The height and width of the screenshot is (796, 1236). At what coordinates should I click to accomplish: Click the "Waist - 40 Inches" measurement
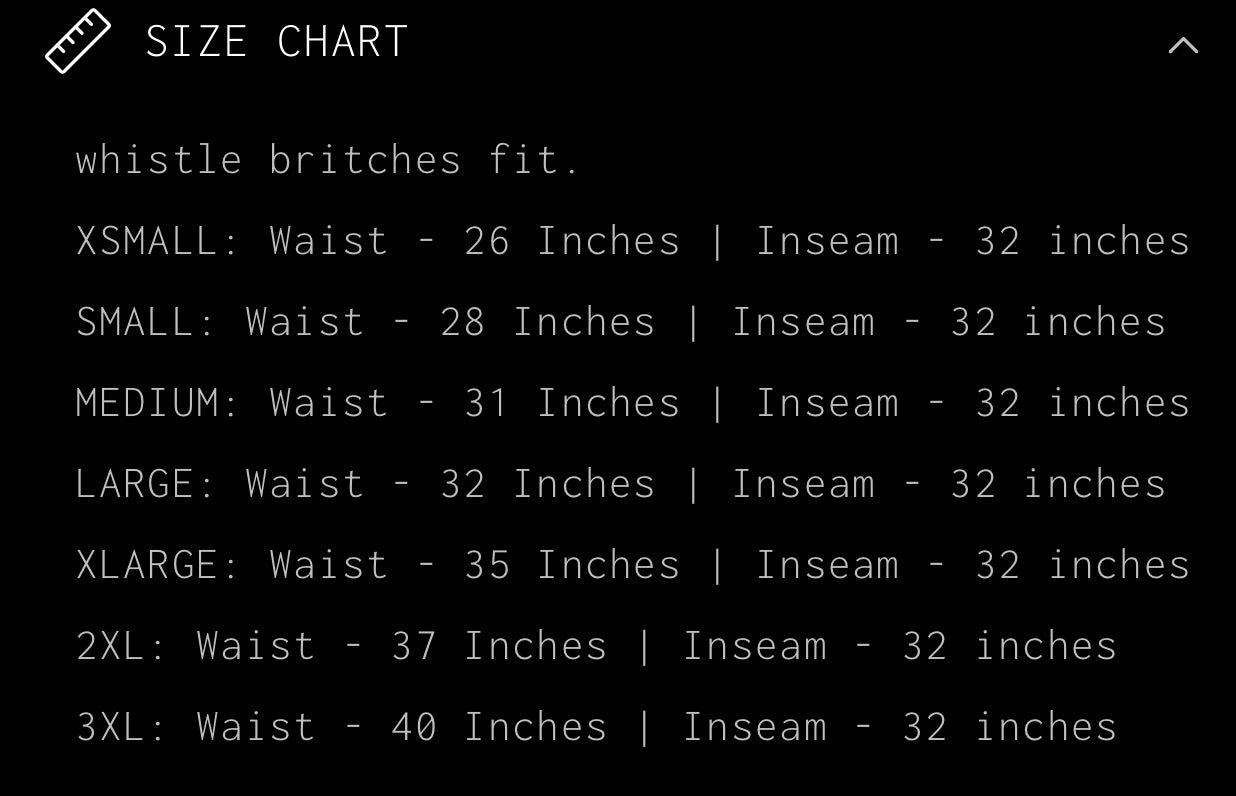(402, 727)
